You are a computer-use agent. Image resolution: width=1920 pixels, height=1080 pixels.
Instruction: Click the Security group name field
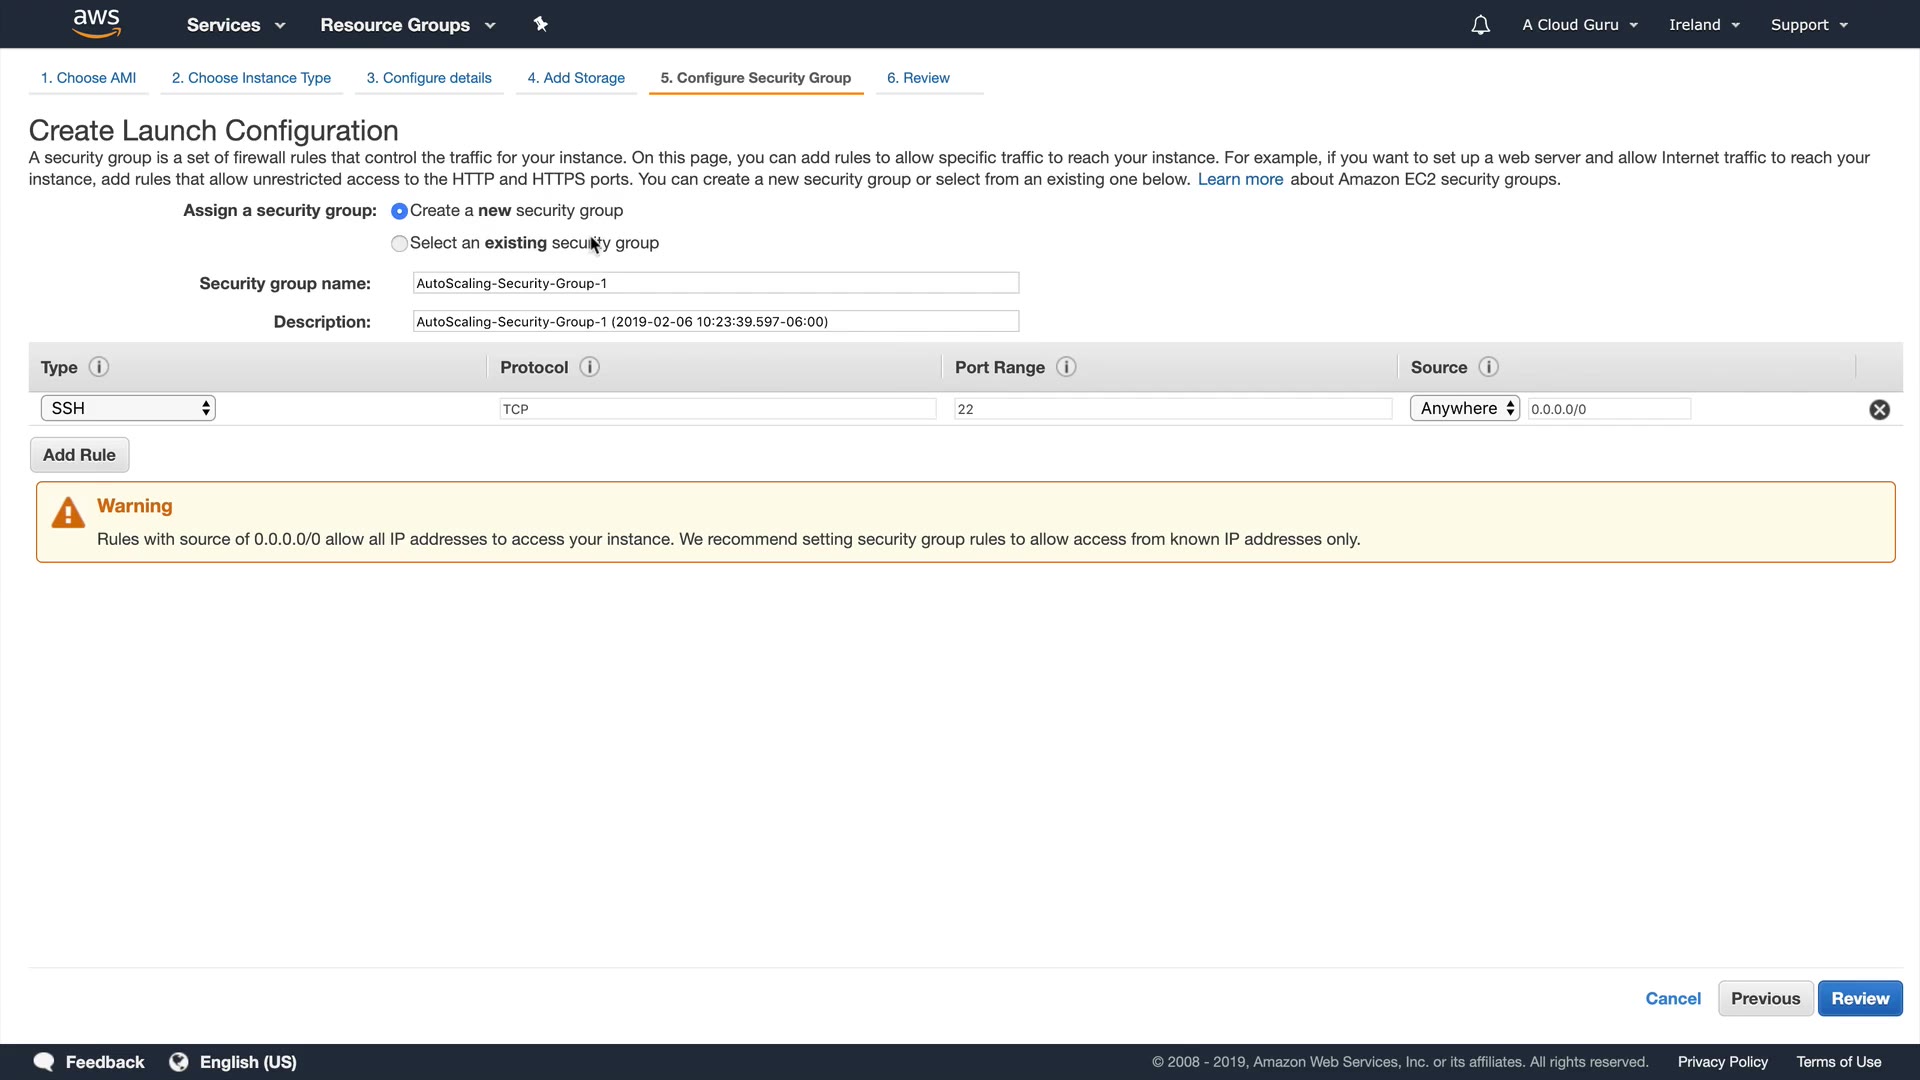tap(715, 283)
